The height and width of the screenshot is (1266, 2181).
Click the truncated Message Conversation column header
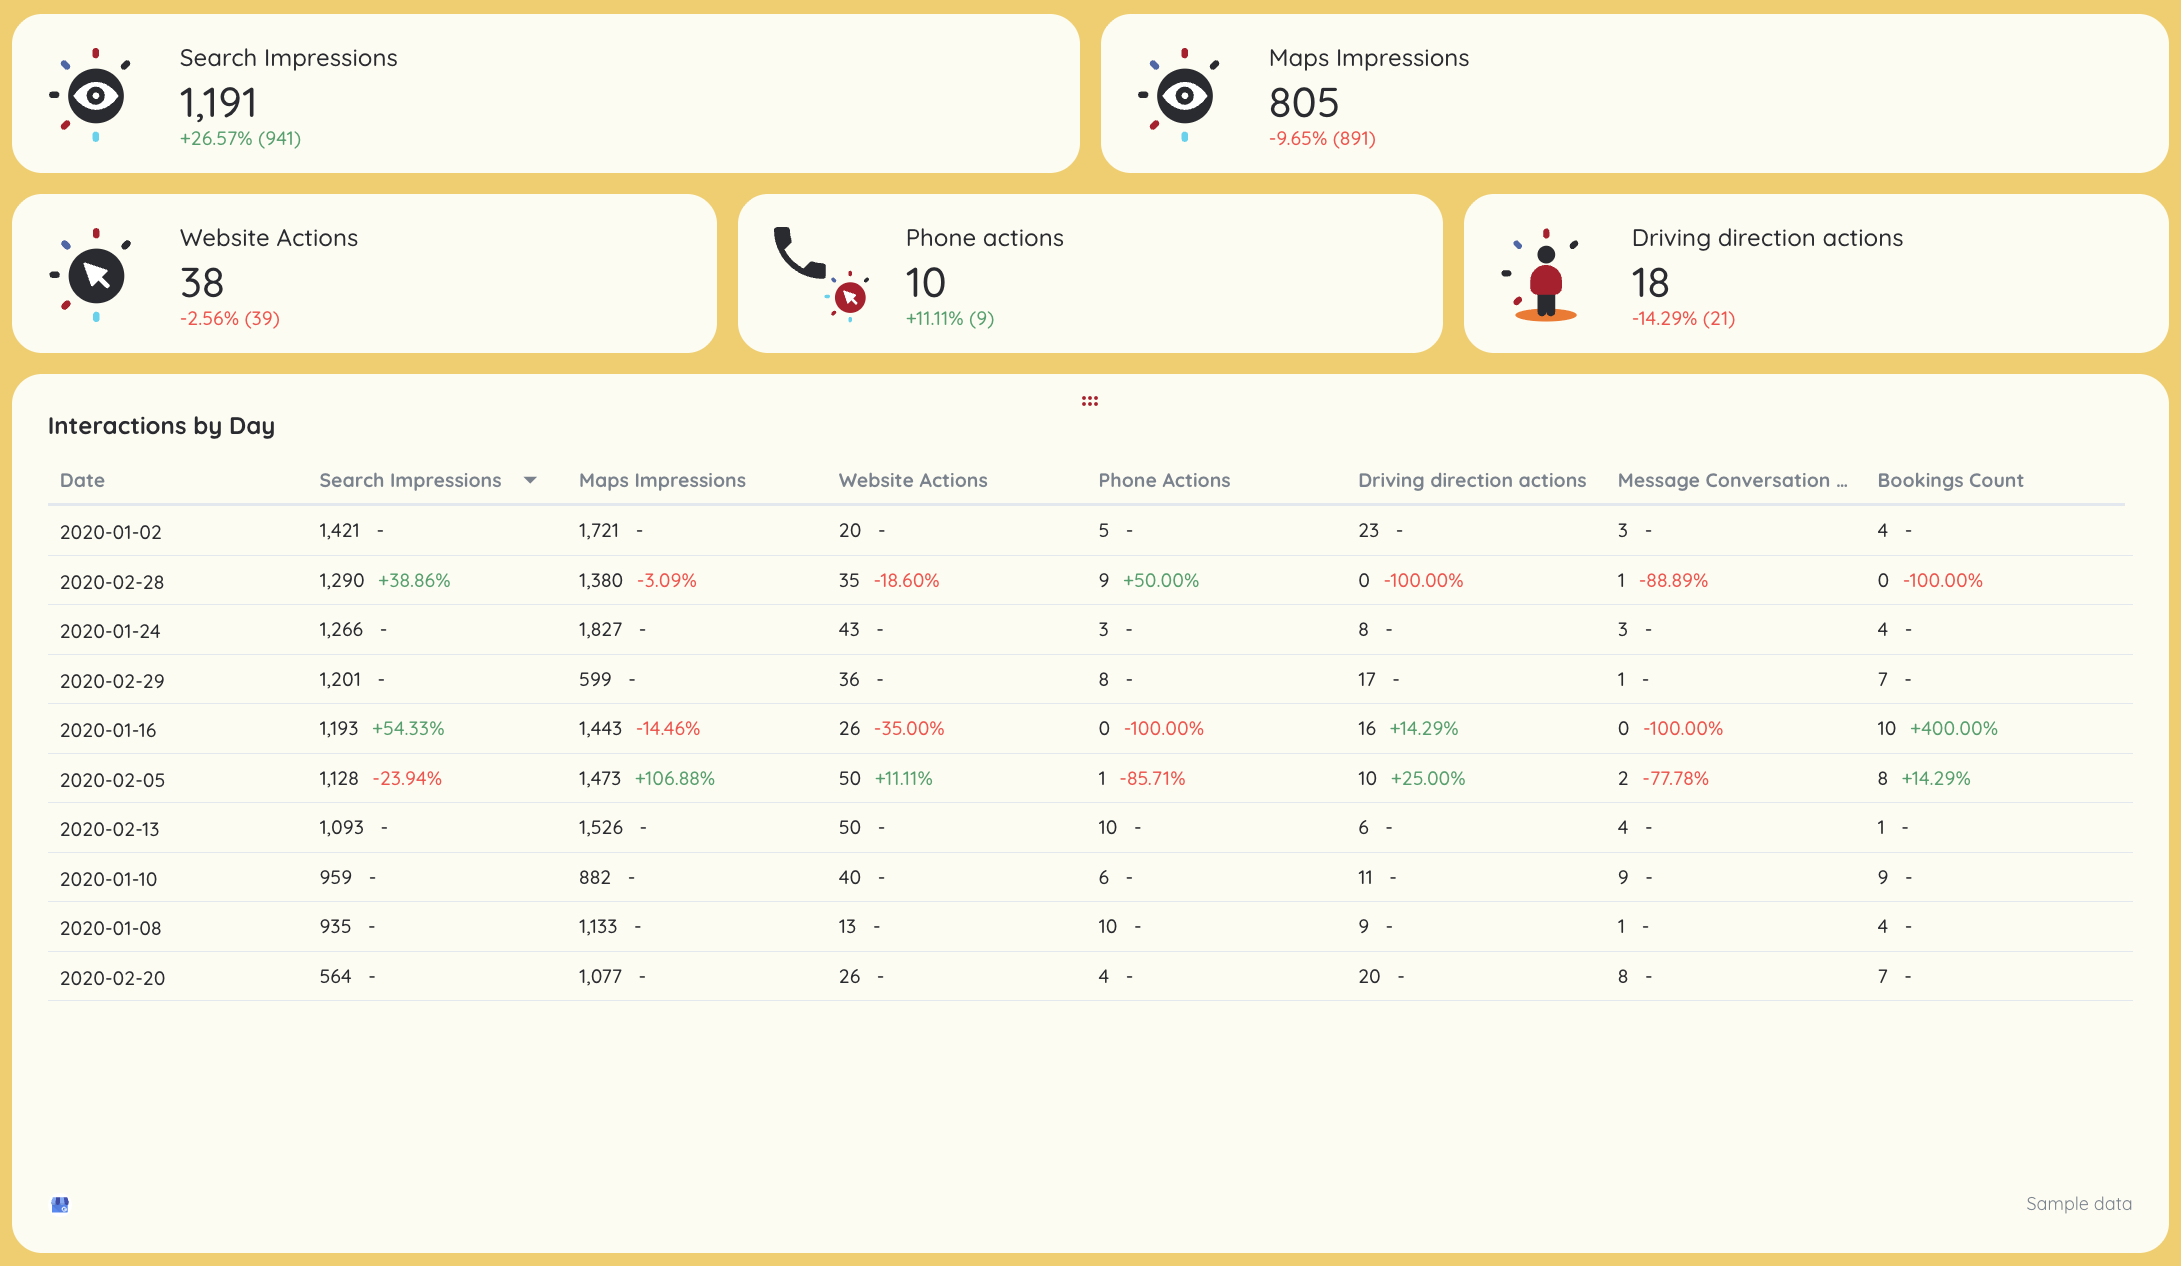(1732, 480)
